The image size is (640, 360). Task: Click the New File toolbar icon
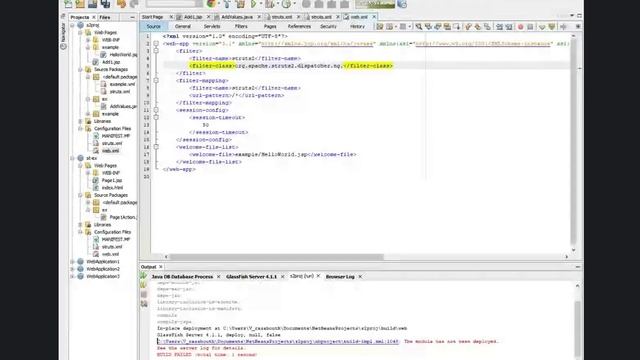(x=68, y=4)
